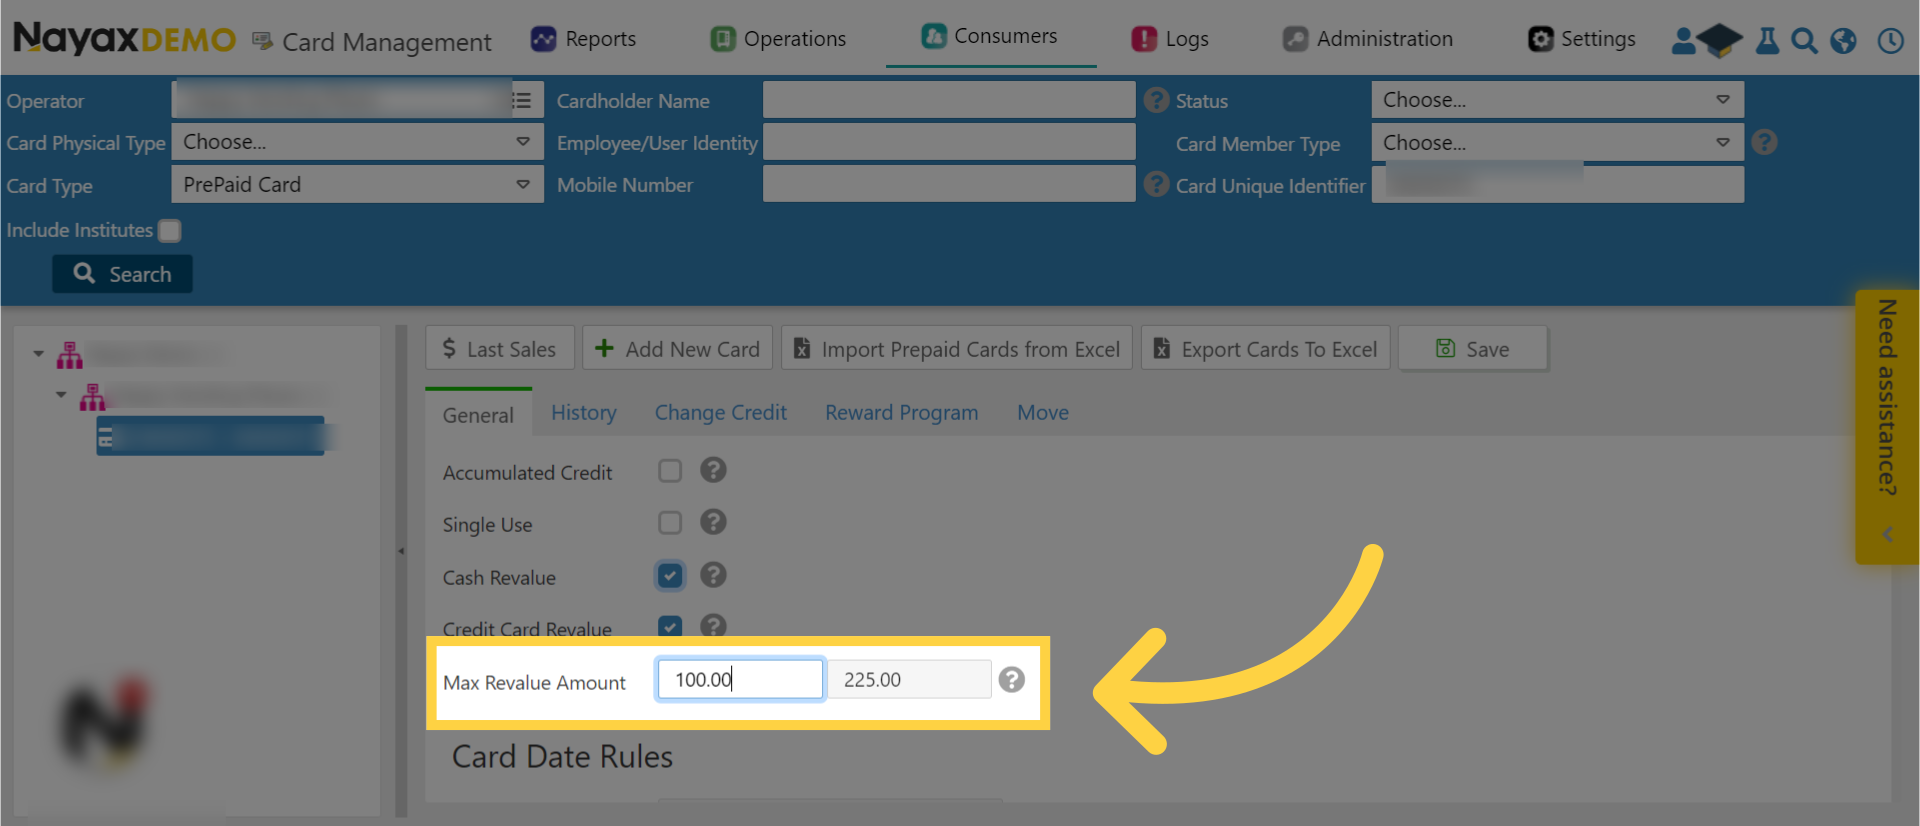This screenshot has width=1920, height=826.
Task: Switch to the Change Credit tab
Action: [720, 413]
